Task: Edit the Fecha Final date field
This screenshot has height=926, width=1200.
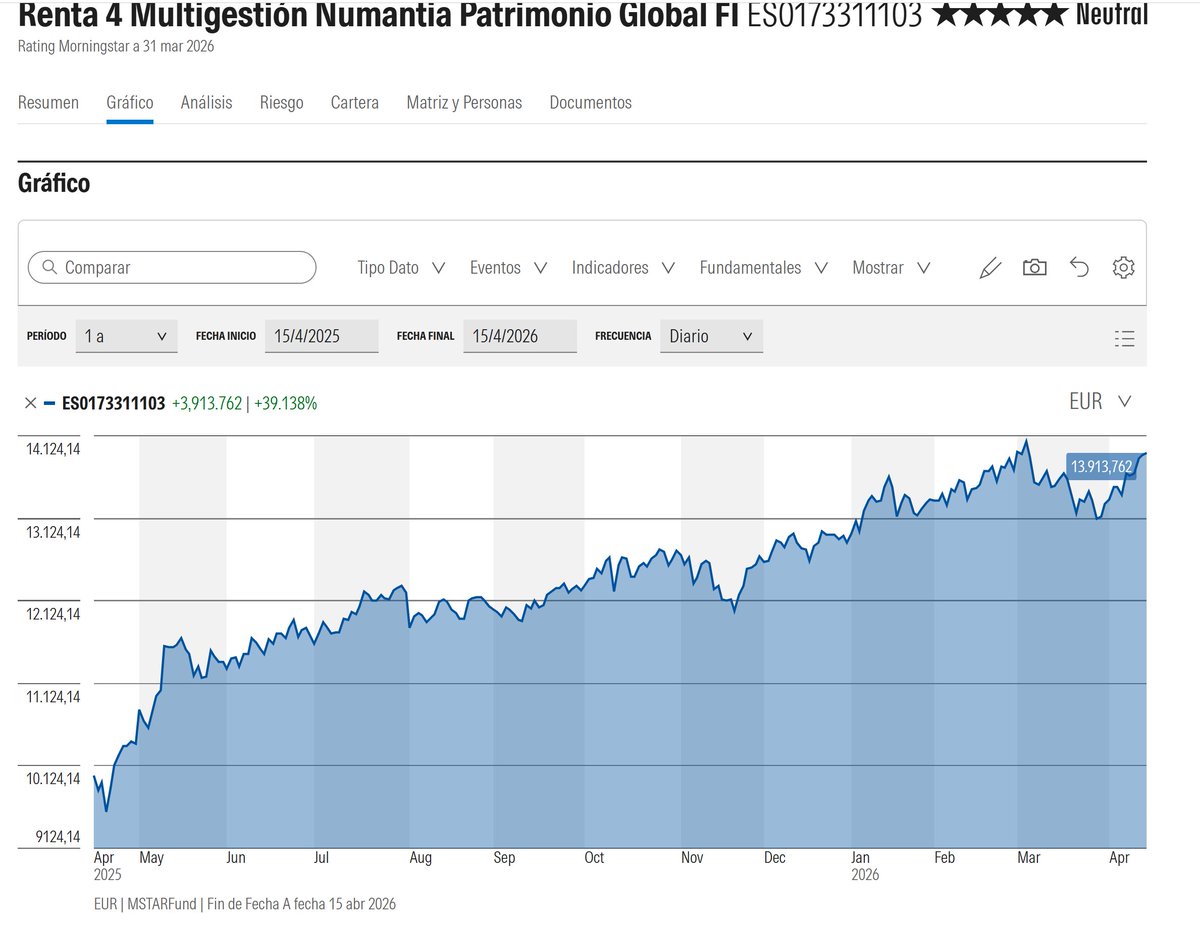Action: [x=519, y=336]
